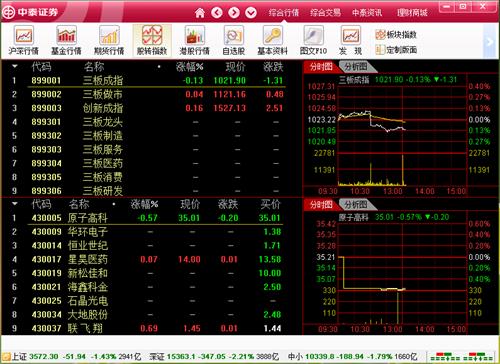Select row 899003 创新成指
The image size is (500, 364).
point(148,108)
